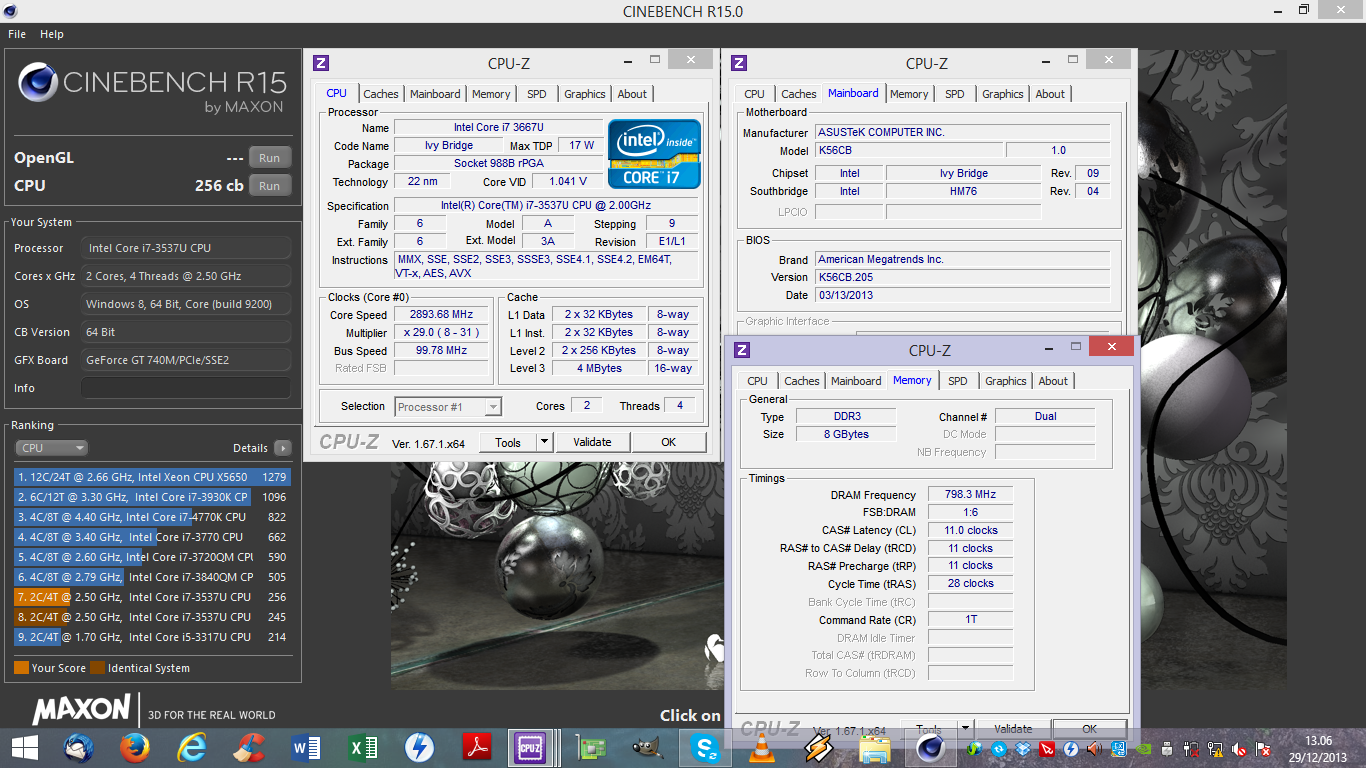Open the Daemon Tools lightning taskbar icon

click(419, 747)
